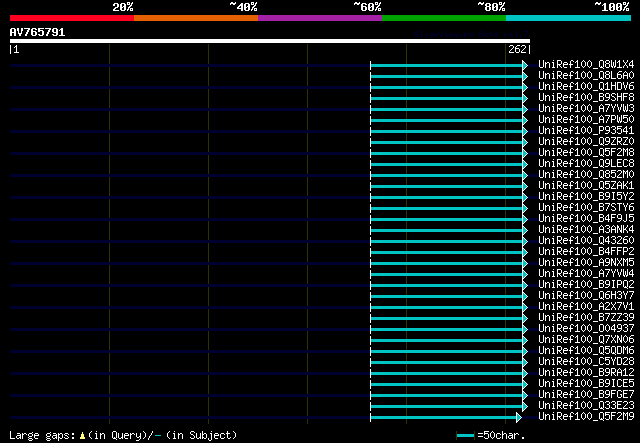640x443 pixels.
Task: Select the UniRef100_Q9LEC8 label
Action: point(586,164)
